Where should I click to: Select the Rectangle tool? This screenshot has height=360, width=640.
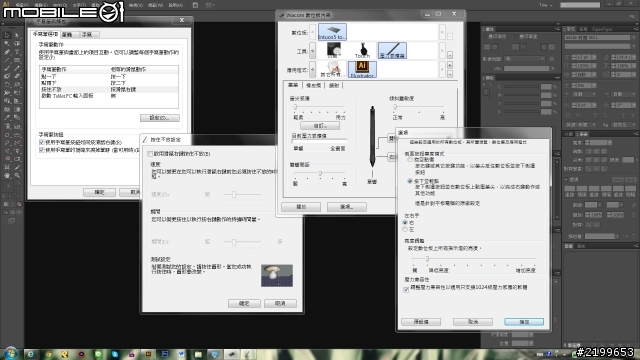coord(17,60)
